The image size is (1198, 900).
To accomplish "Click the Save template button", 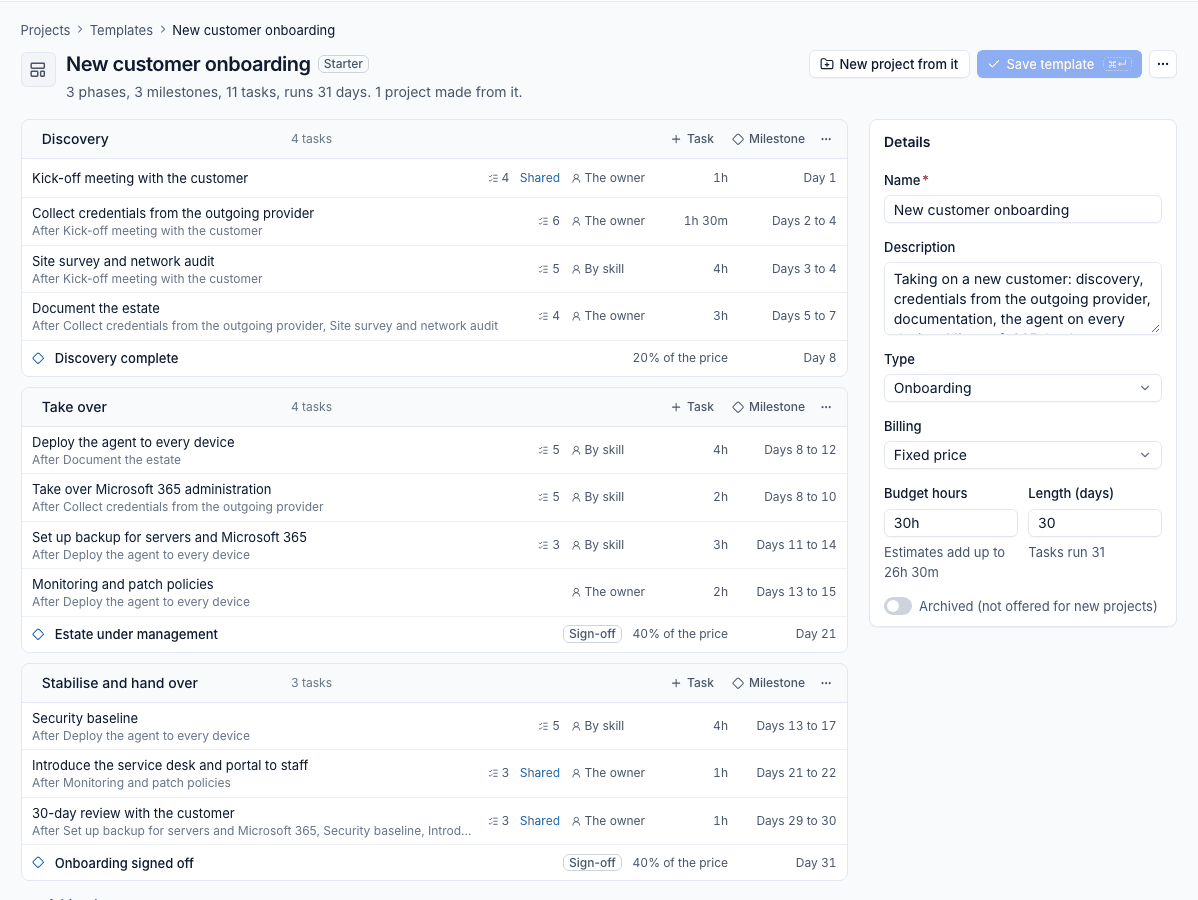I will click(1059, 64).
